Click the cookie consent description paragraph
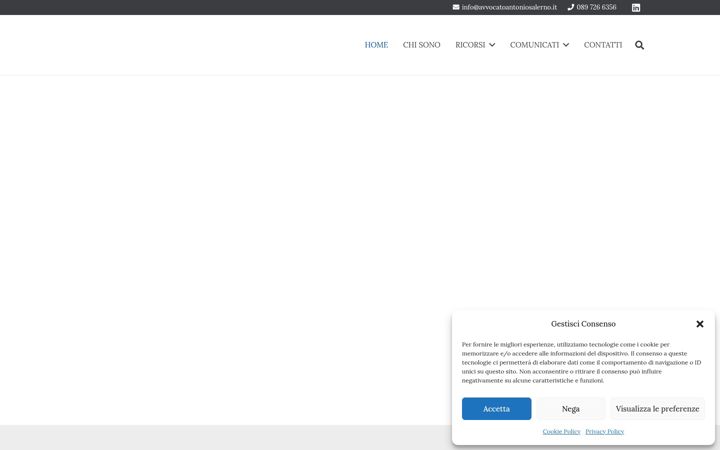The height and width of the screenshot is (450, 720). point(581,362)
